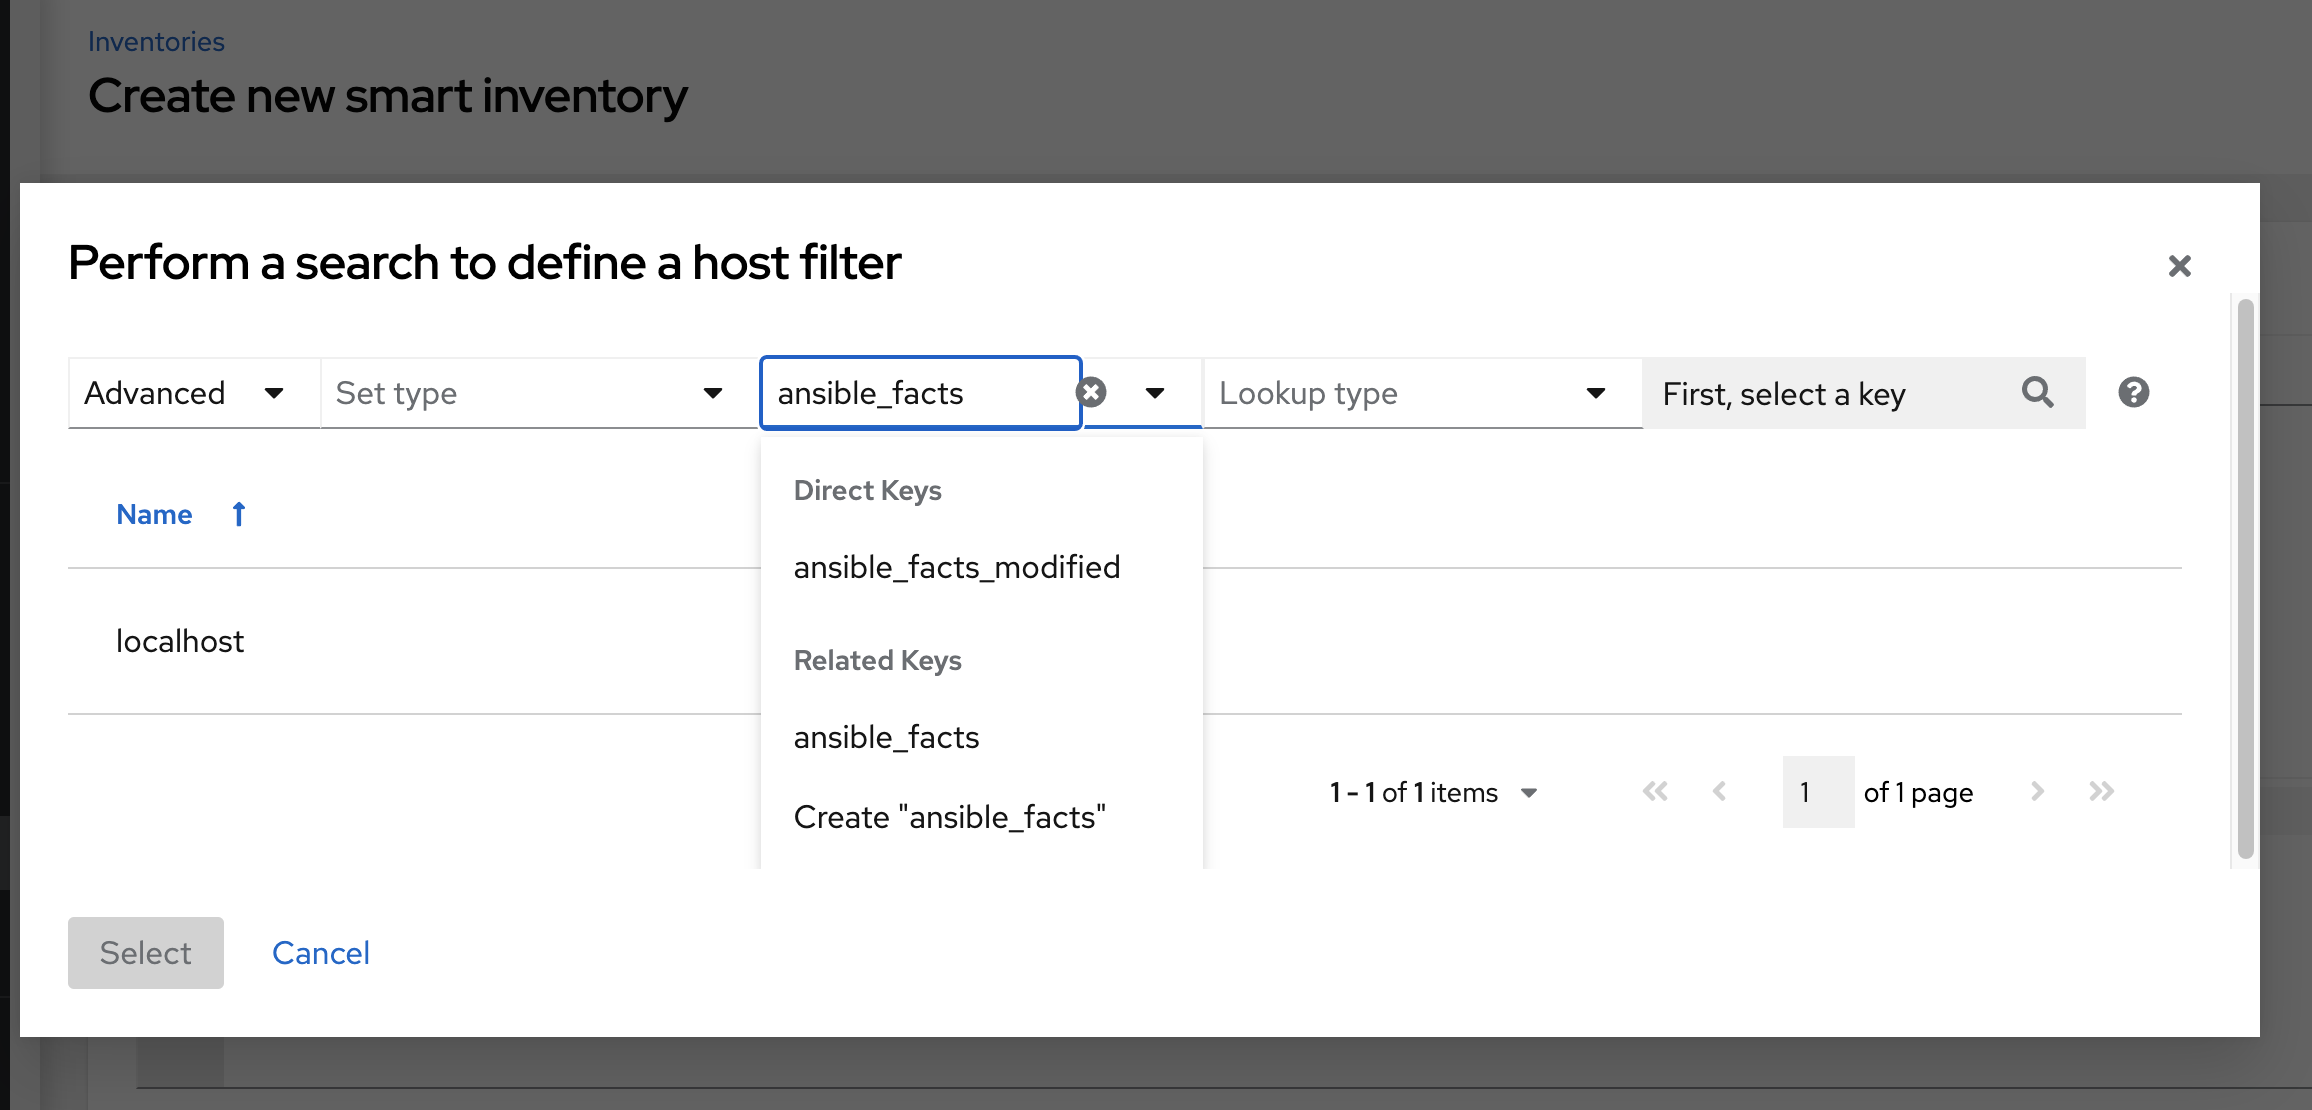The image size is (2312, 1110).
Task: Open the help tooltip question mark icon
Action: [x=2134, y=392]
